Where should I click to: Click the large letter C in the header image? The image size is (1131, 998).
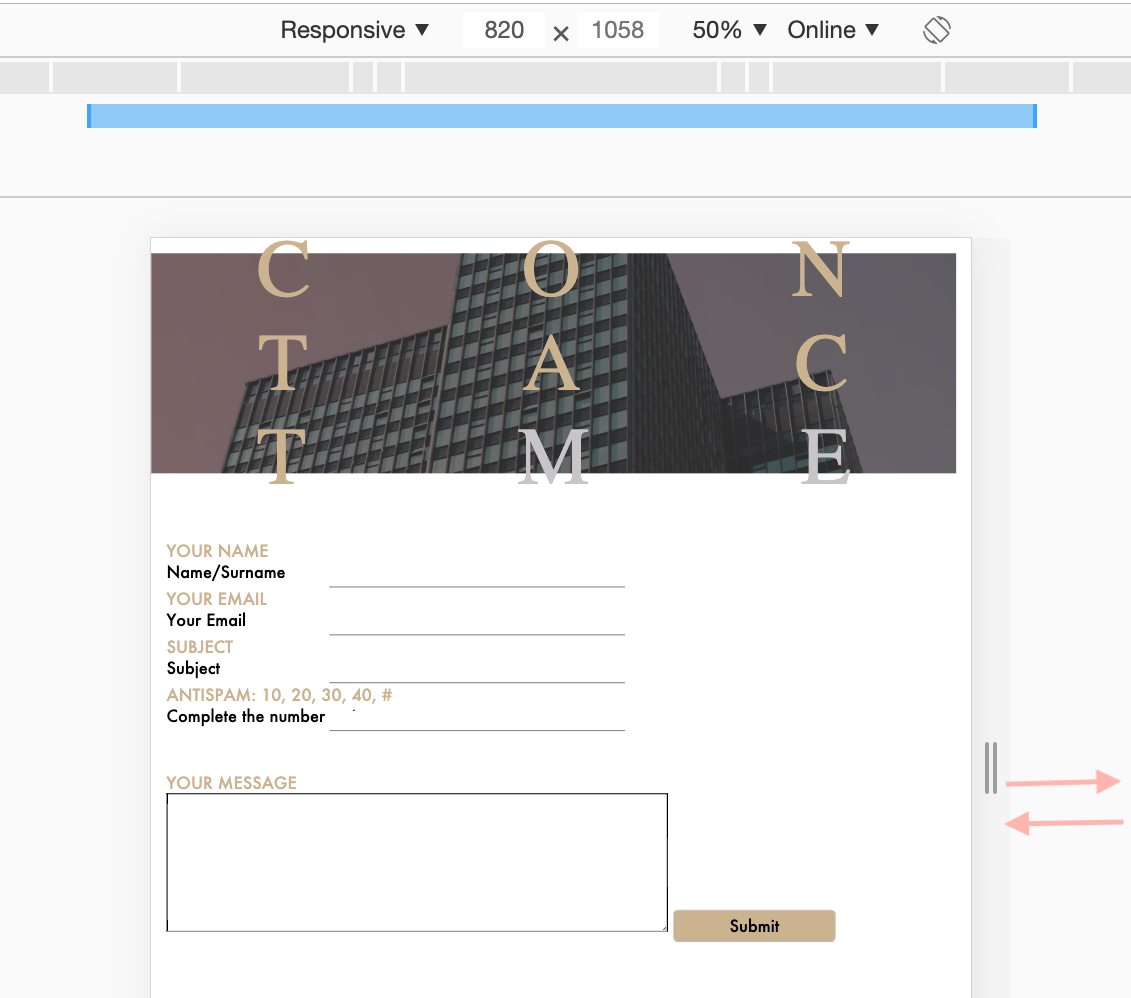tap(283, 268)
